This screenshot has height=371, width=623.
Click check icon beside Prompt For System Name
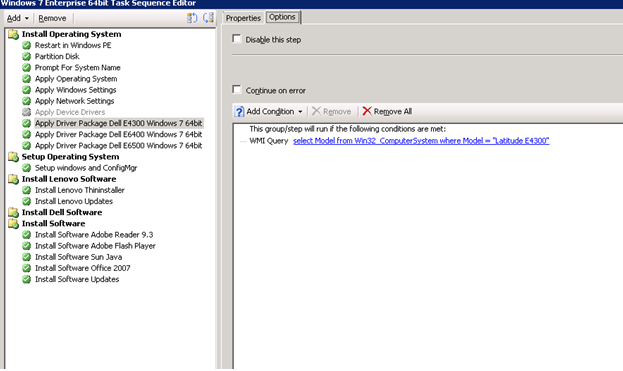pyautogui.click(x=27, y=68)
